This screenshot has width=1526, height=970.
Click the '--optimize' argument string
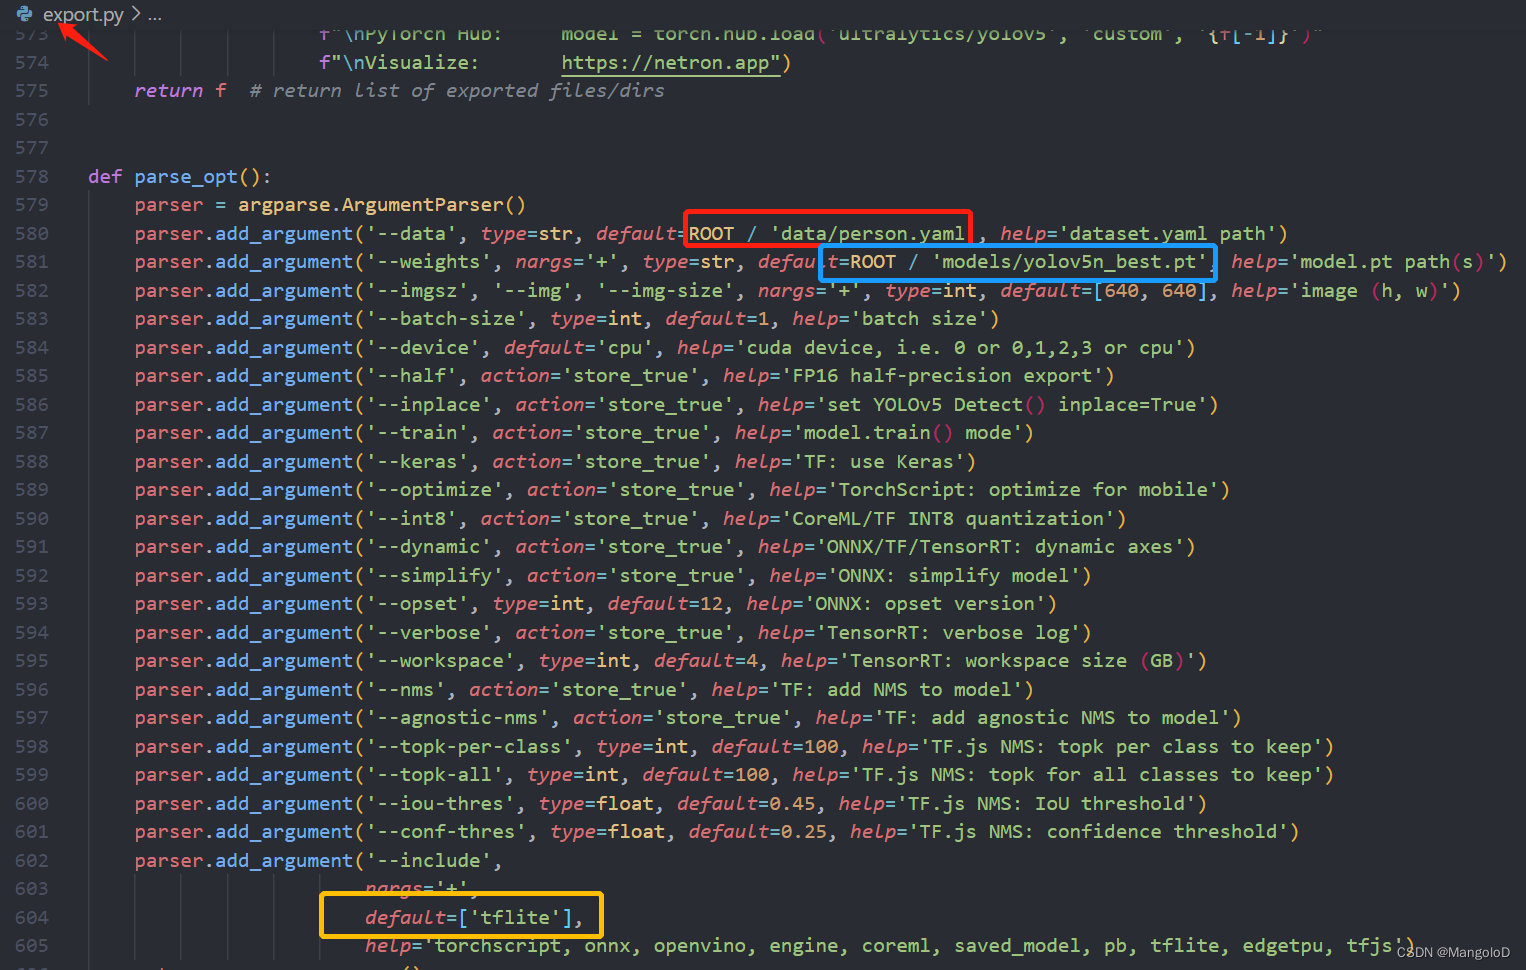(x=435, y=490)
